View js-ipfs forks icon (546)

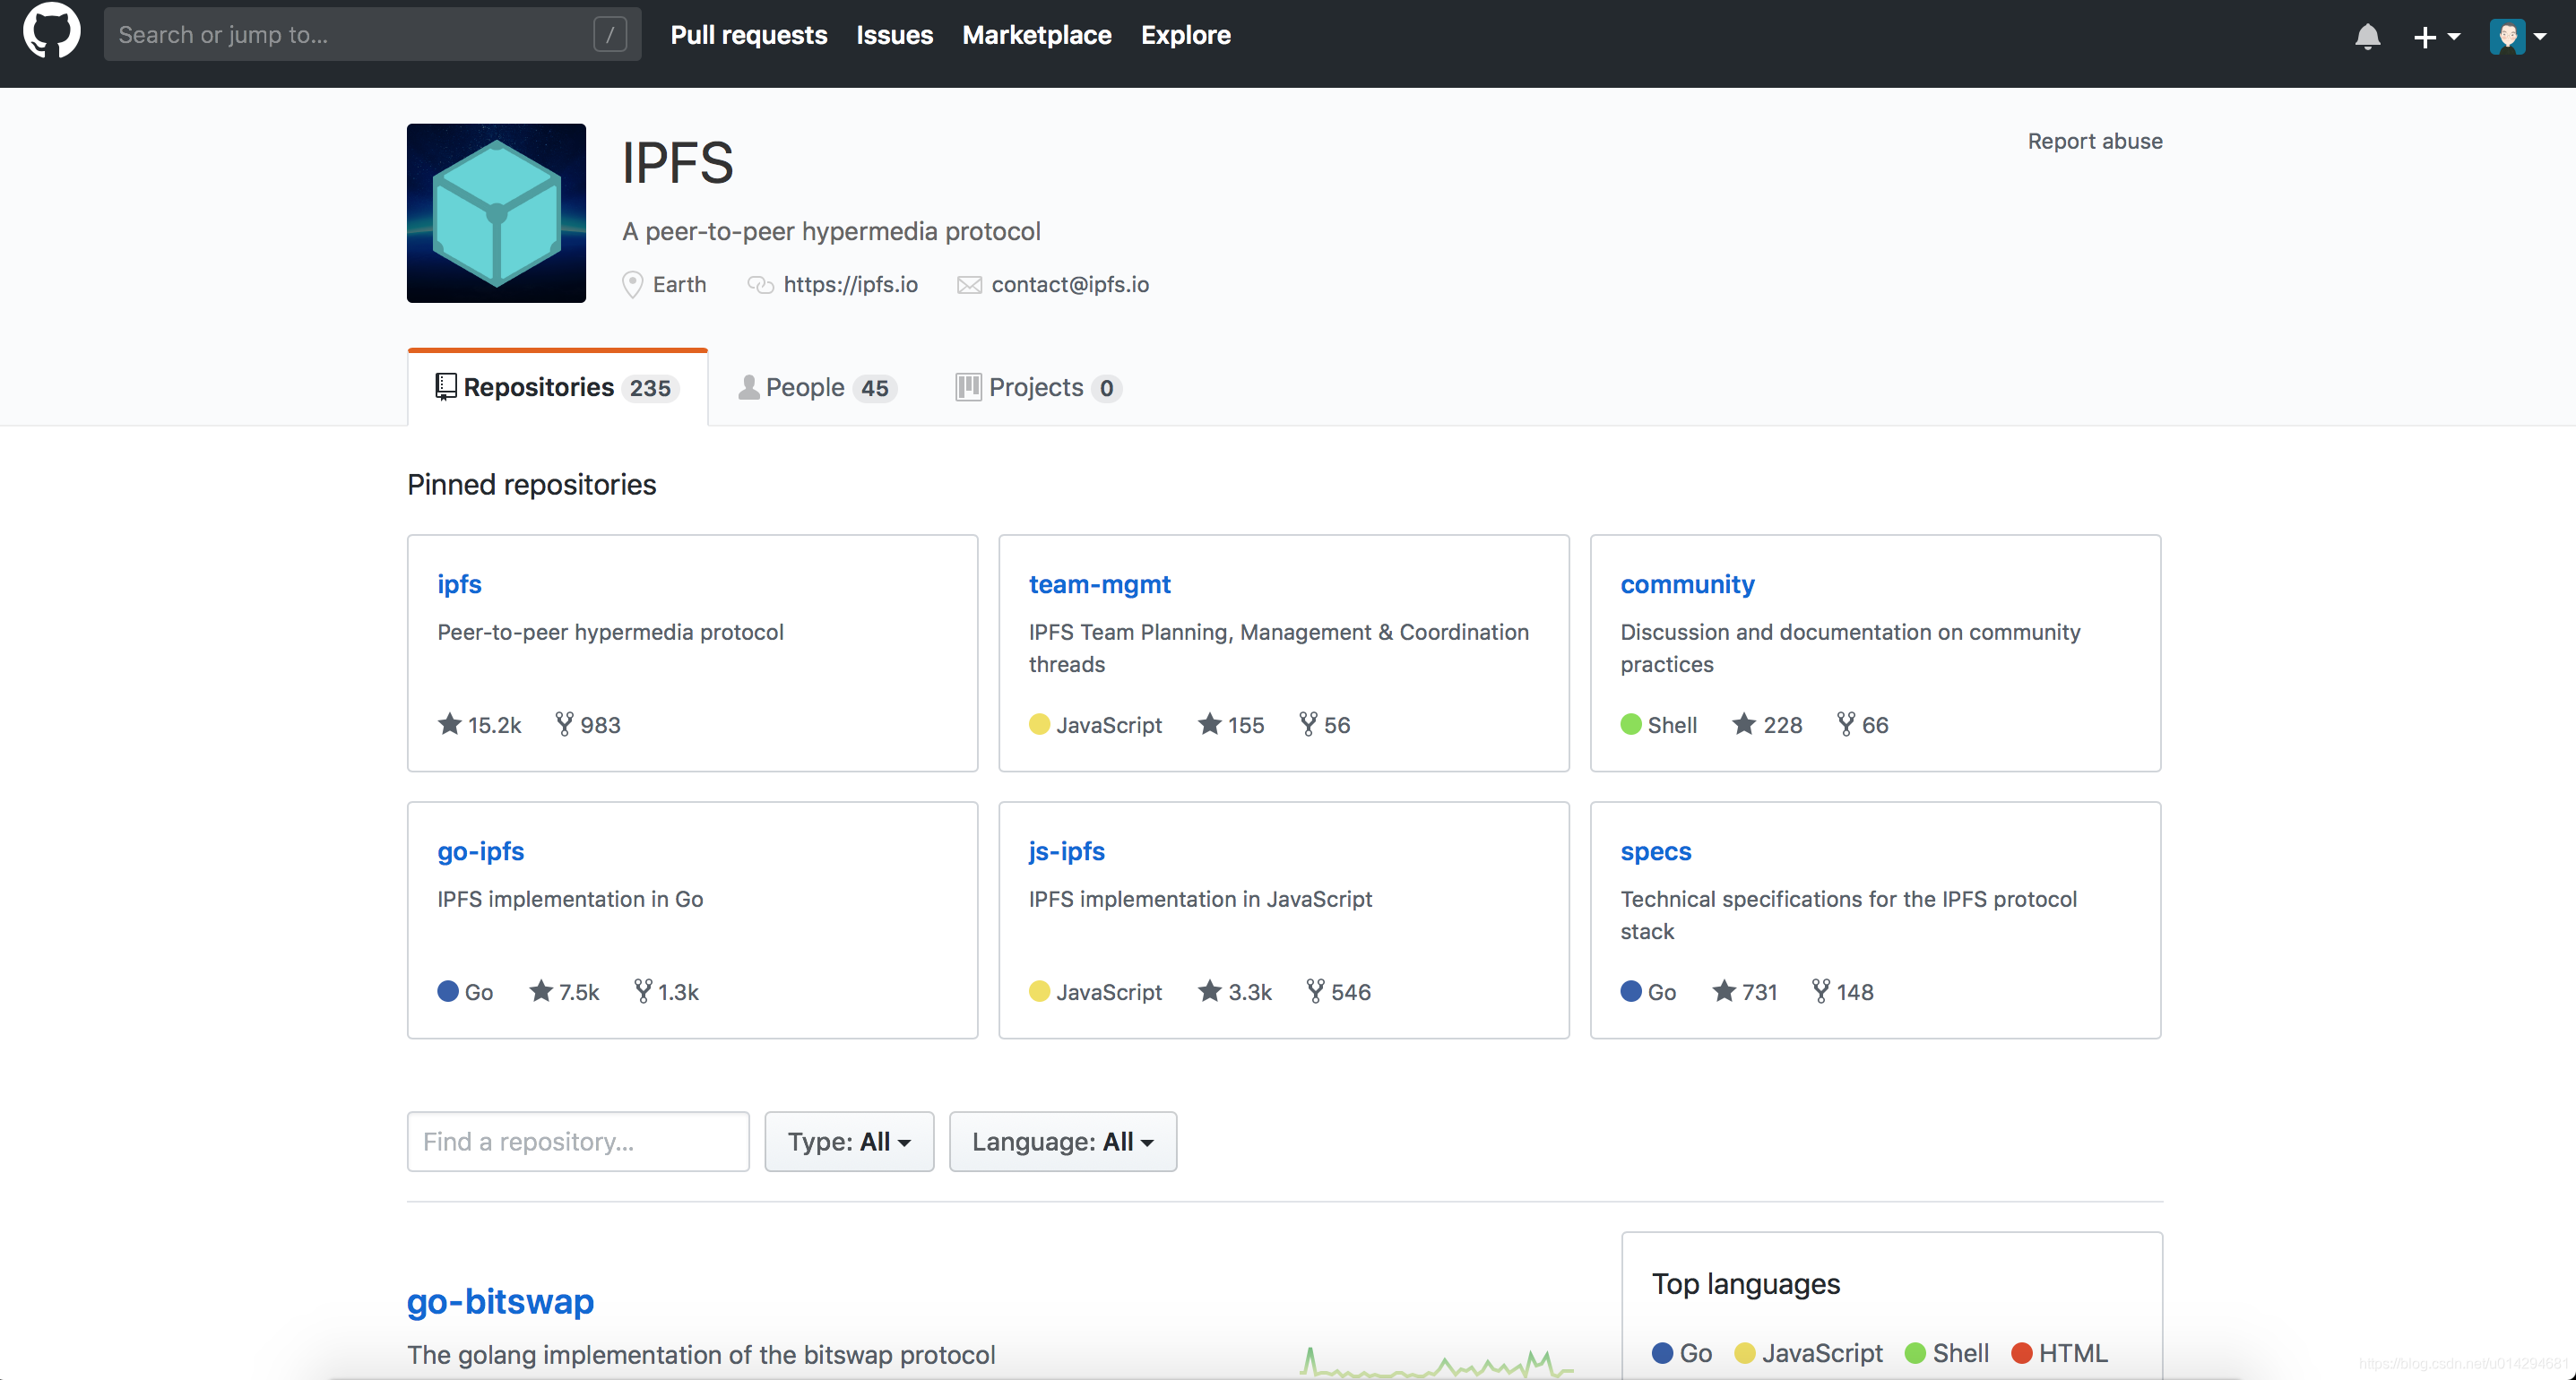coord(1315,990)
